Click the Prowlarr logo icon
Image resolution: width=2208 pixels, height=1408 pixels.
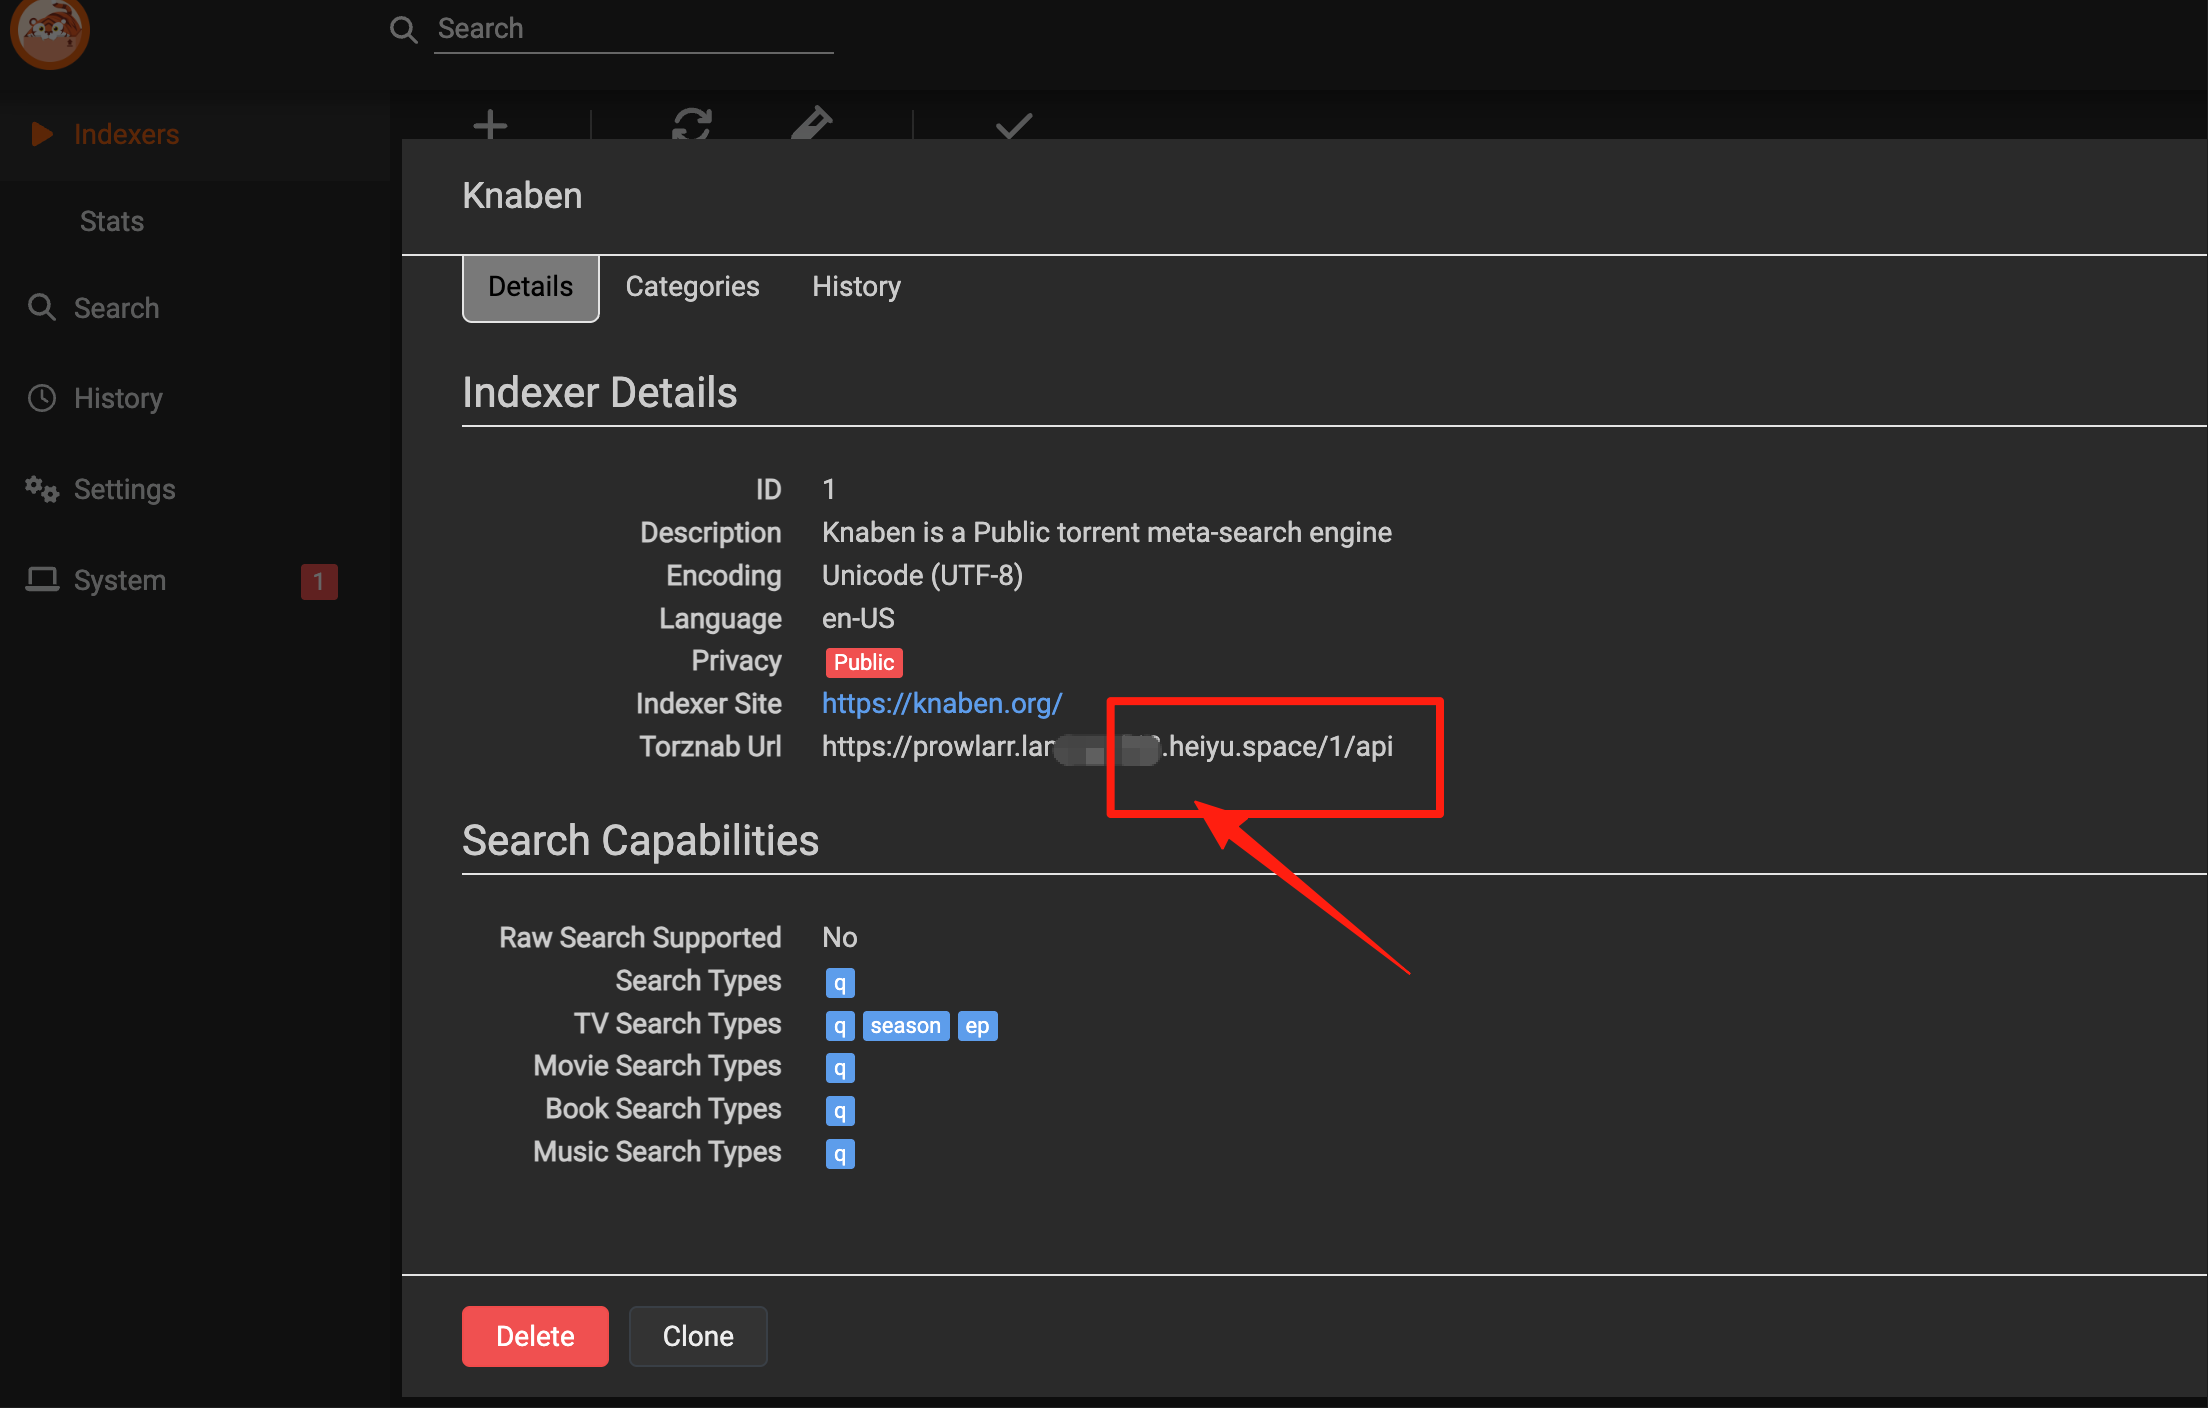[x=49, y=31]
